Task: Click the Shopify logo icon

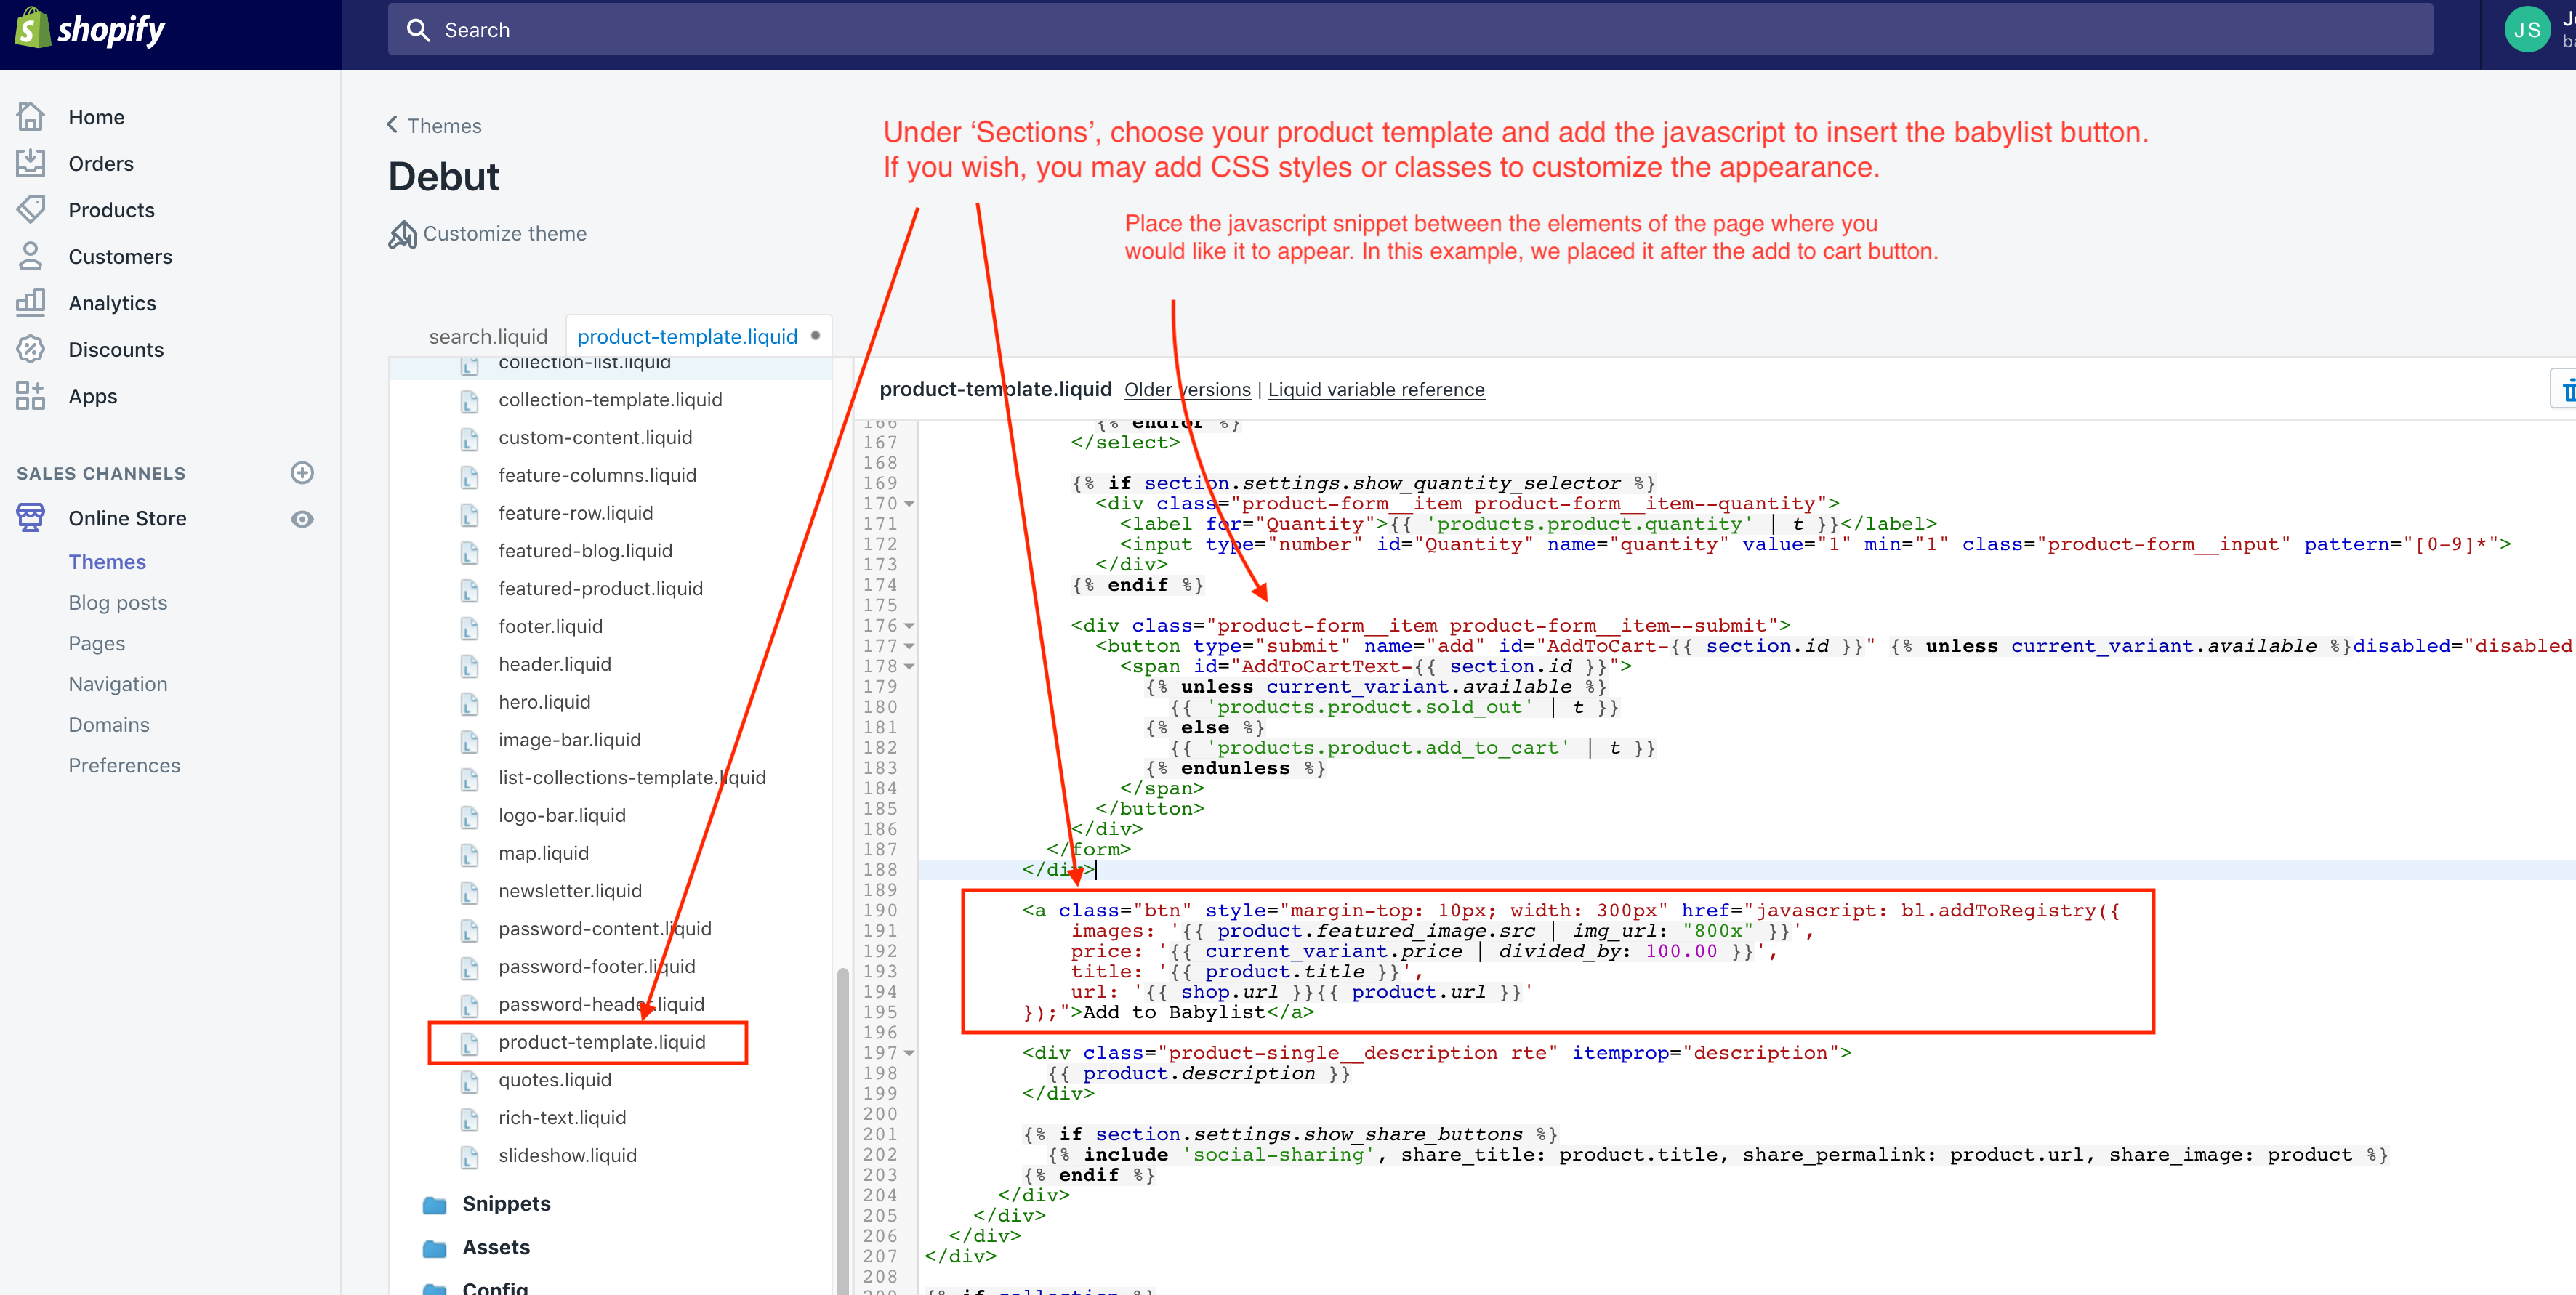Action: [31, 27]
